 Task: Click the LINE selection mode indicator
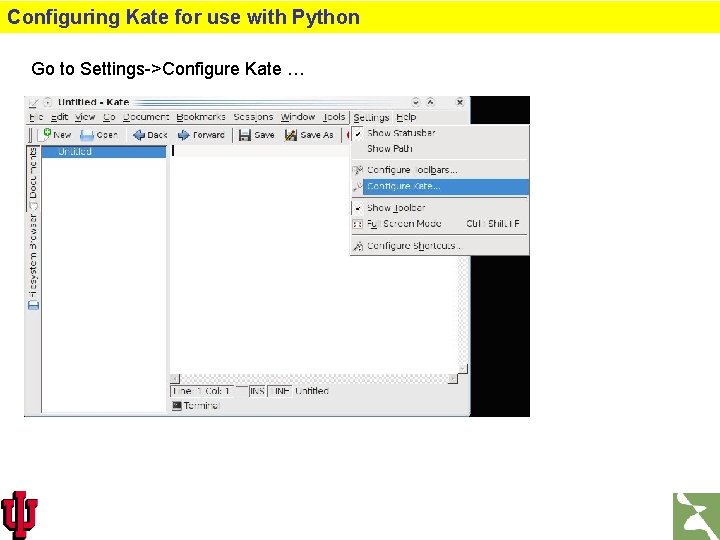pyautogui.click(x=280, y=391)
